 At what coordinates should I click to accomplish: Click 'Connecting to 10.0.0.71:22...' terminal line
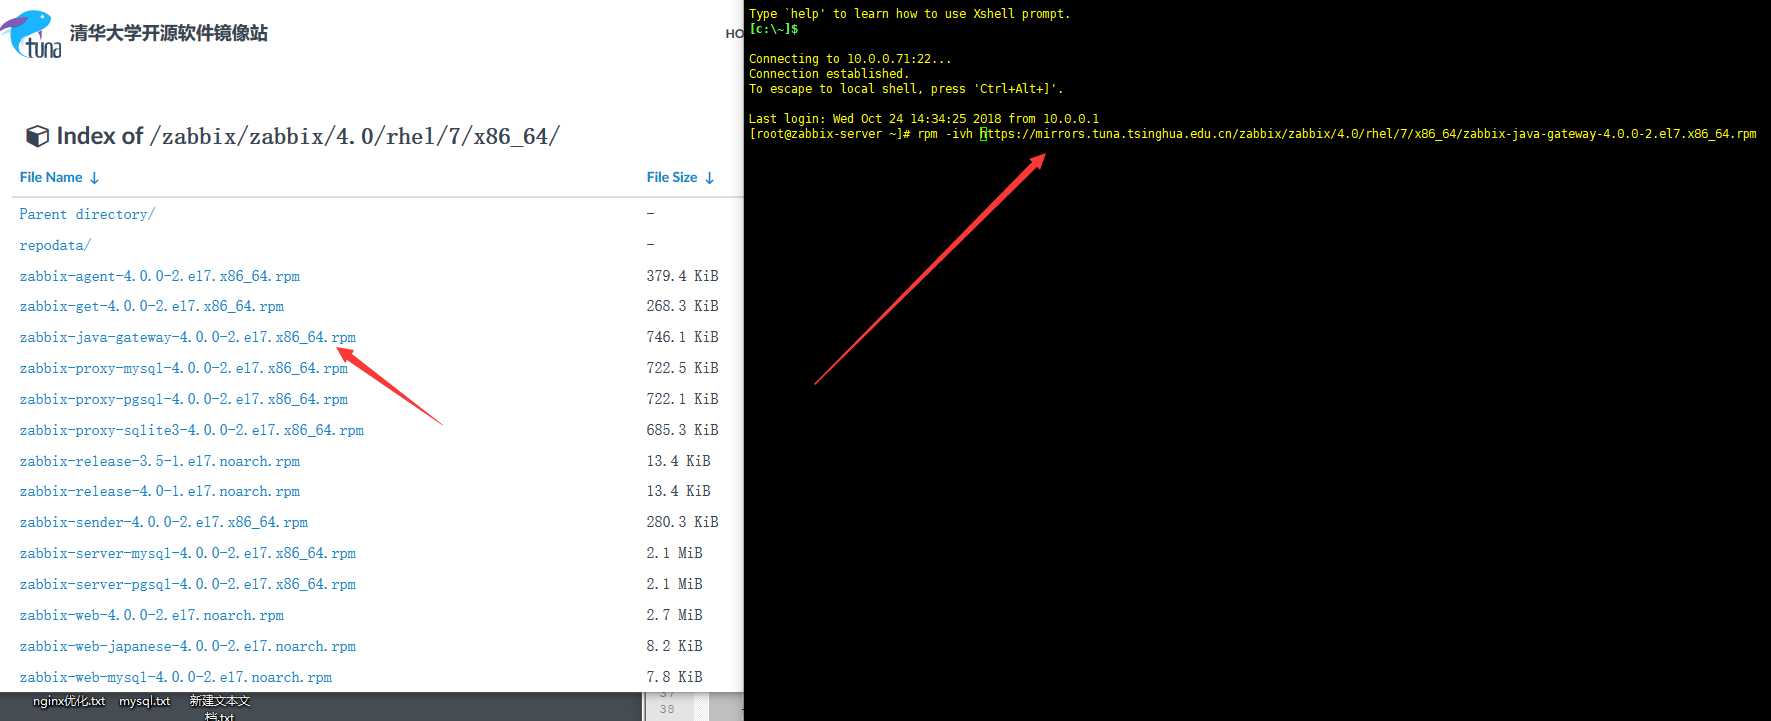click(850, 59)
